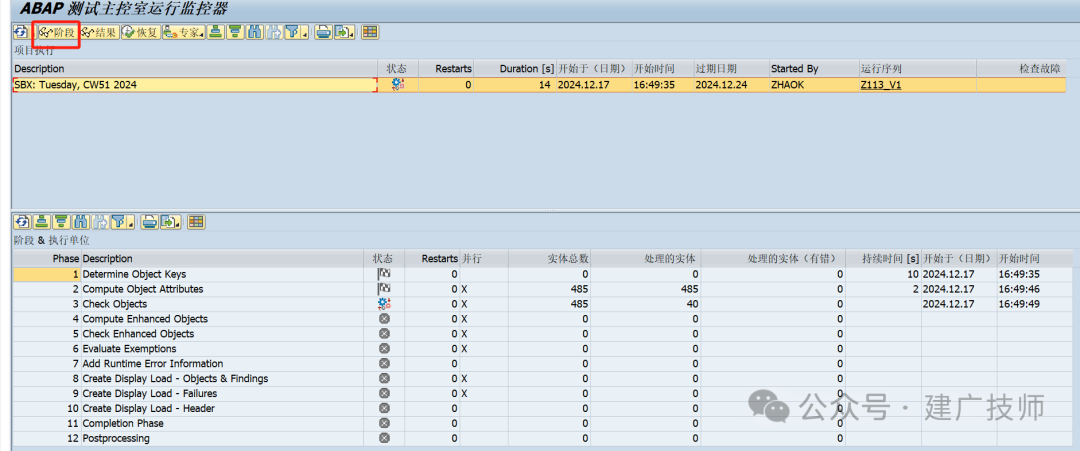Click the pending status icon for Check Enhanced Objects
This screenshot has height=451, width=1080.
[x=384, y=333]
